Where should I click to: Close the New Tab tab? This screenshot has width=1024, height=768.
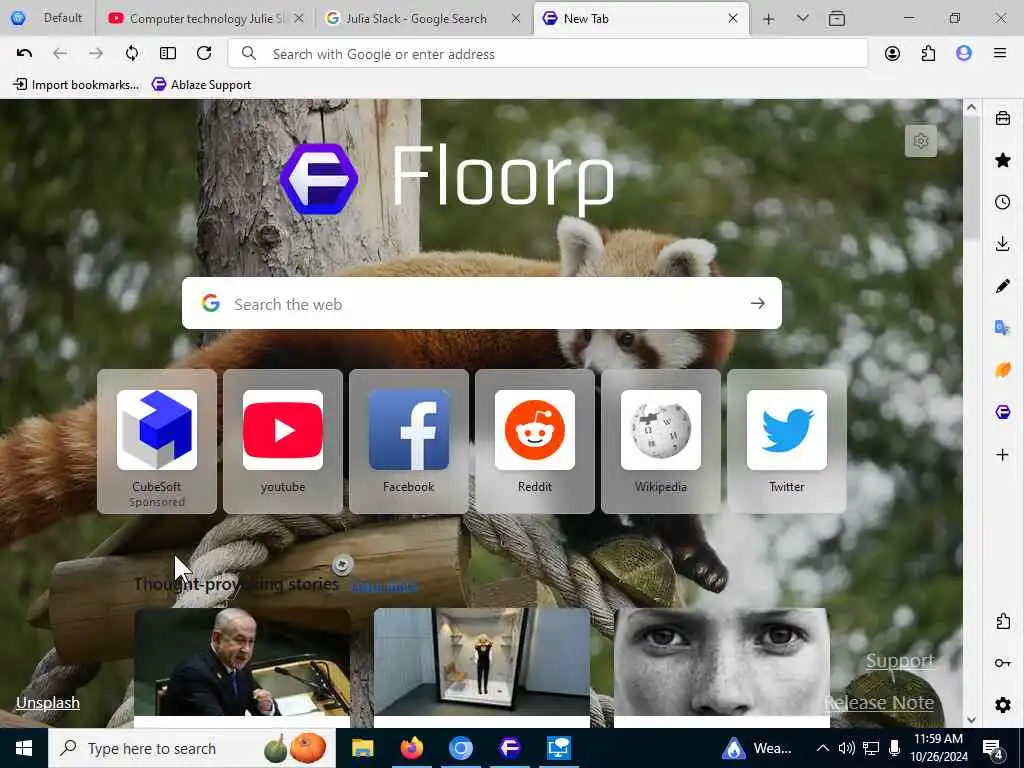733,18
